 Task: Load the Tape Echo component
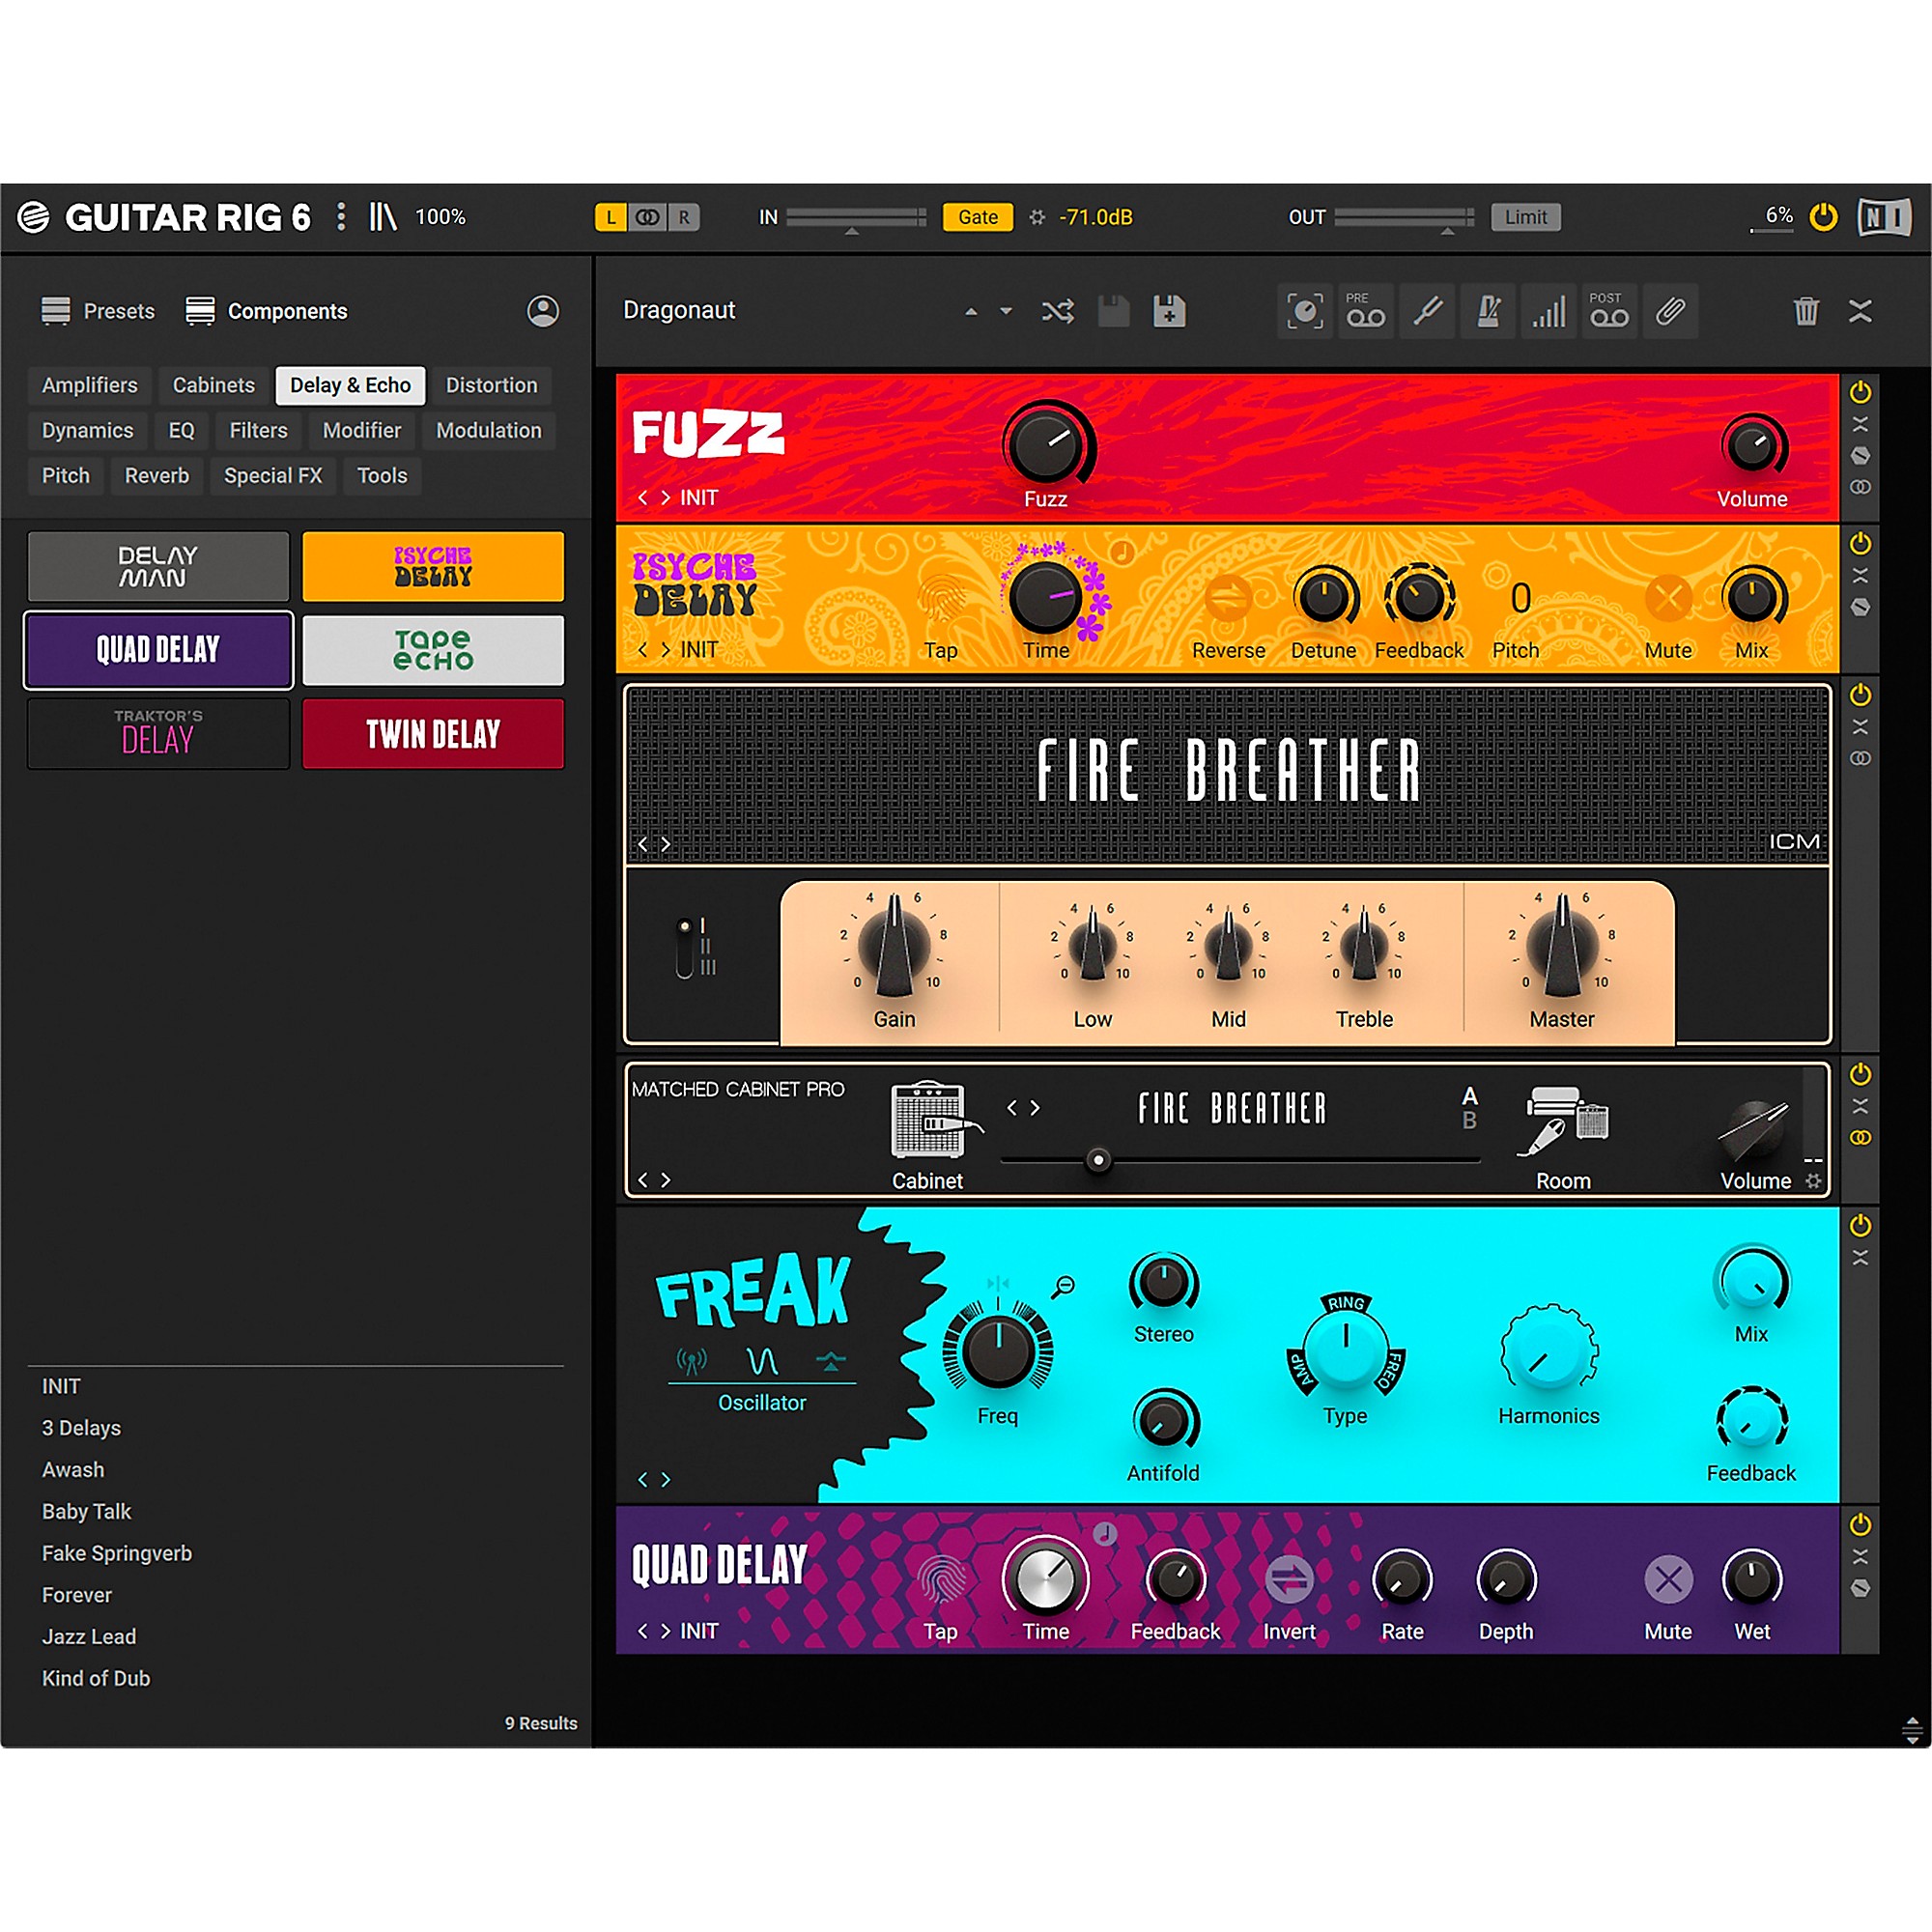click(432, 650)
